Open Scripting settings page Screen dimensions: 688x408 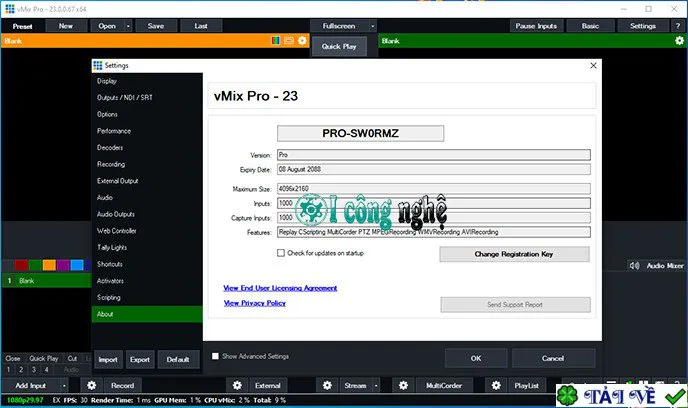(147, 297)
